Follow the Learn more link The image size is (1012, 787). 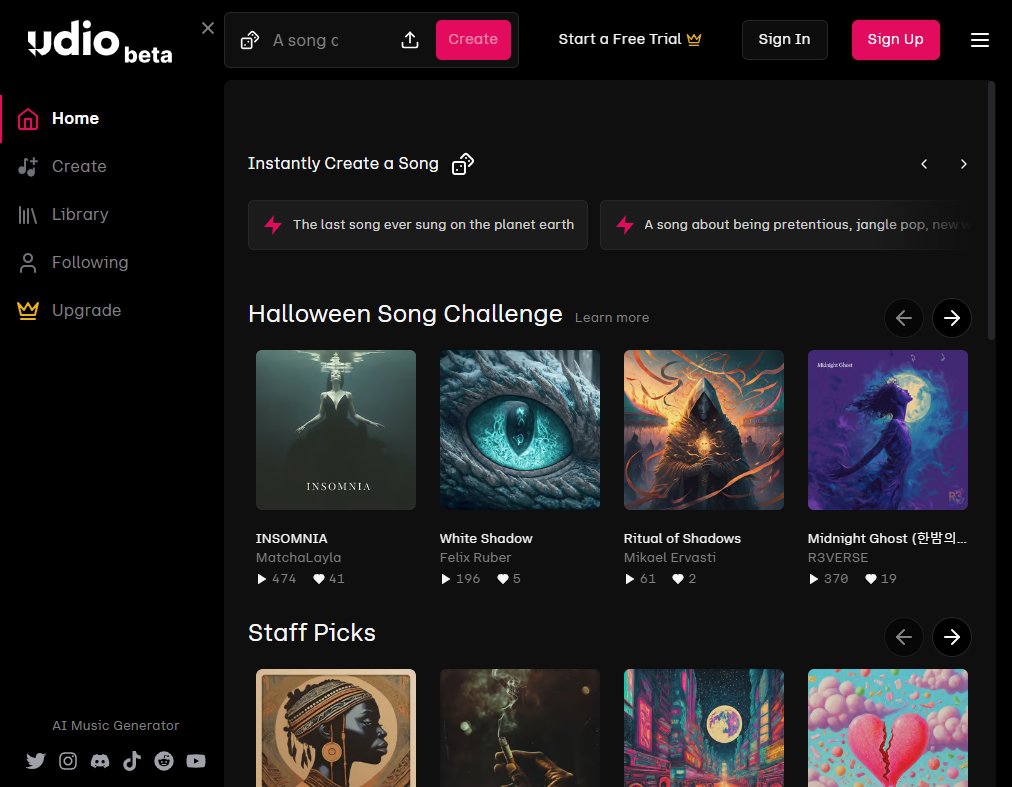(612, 317)
